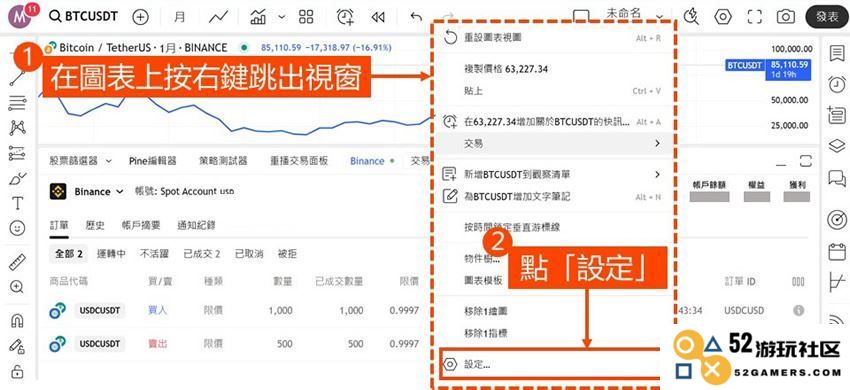This screenshot has height=390, width=850.
Task: Open chart settings hexagon icon in top bar
Action: tap(723, 17)
